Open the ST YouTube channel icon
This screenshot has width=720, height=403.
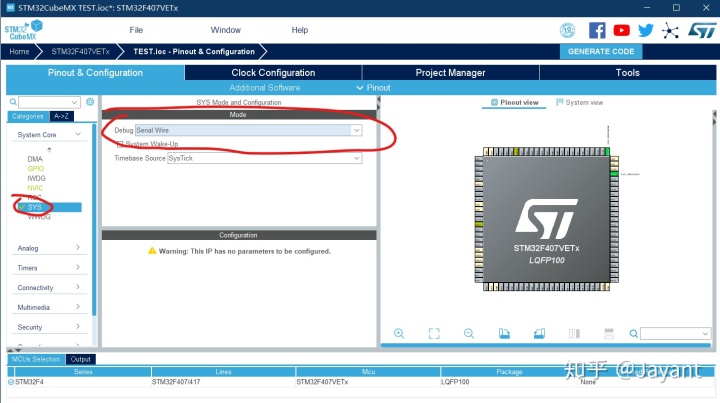[621, 30]
